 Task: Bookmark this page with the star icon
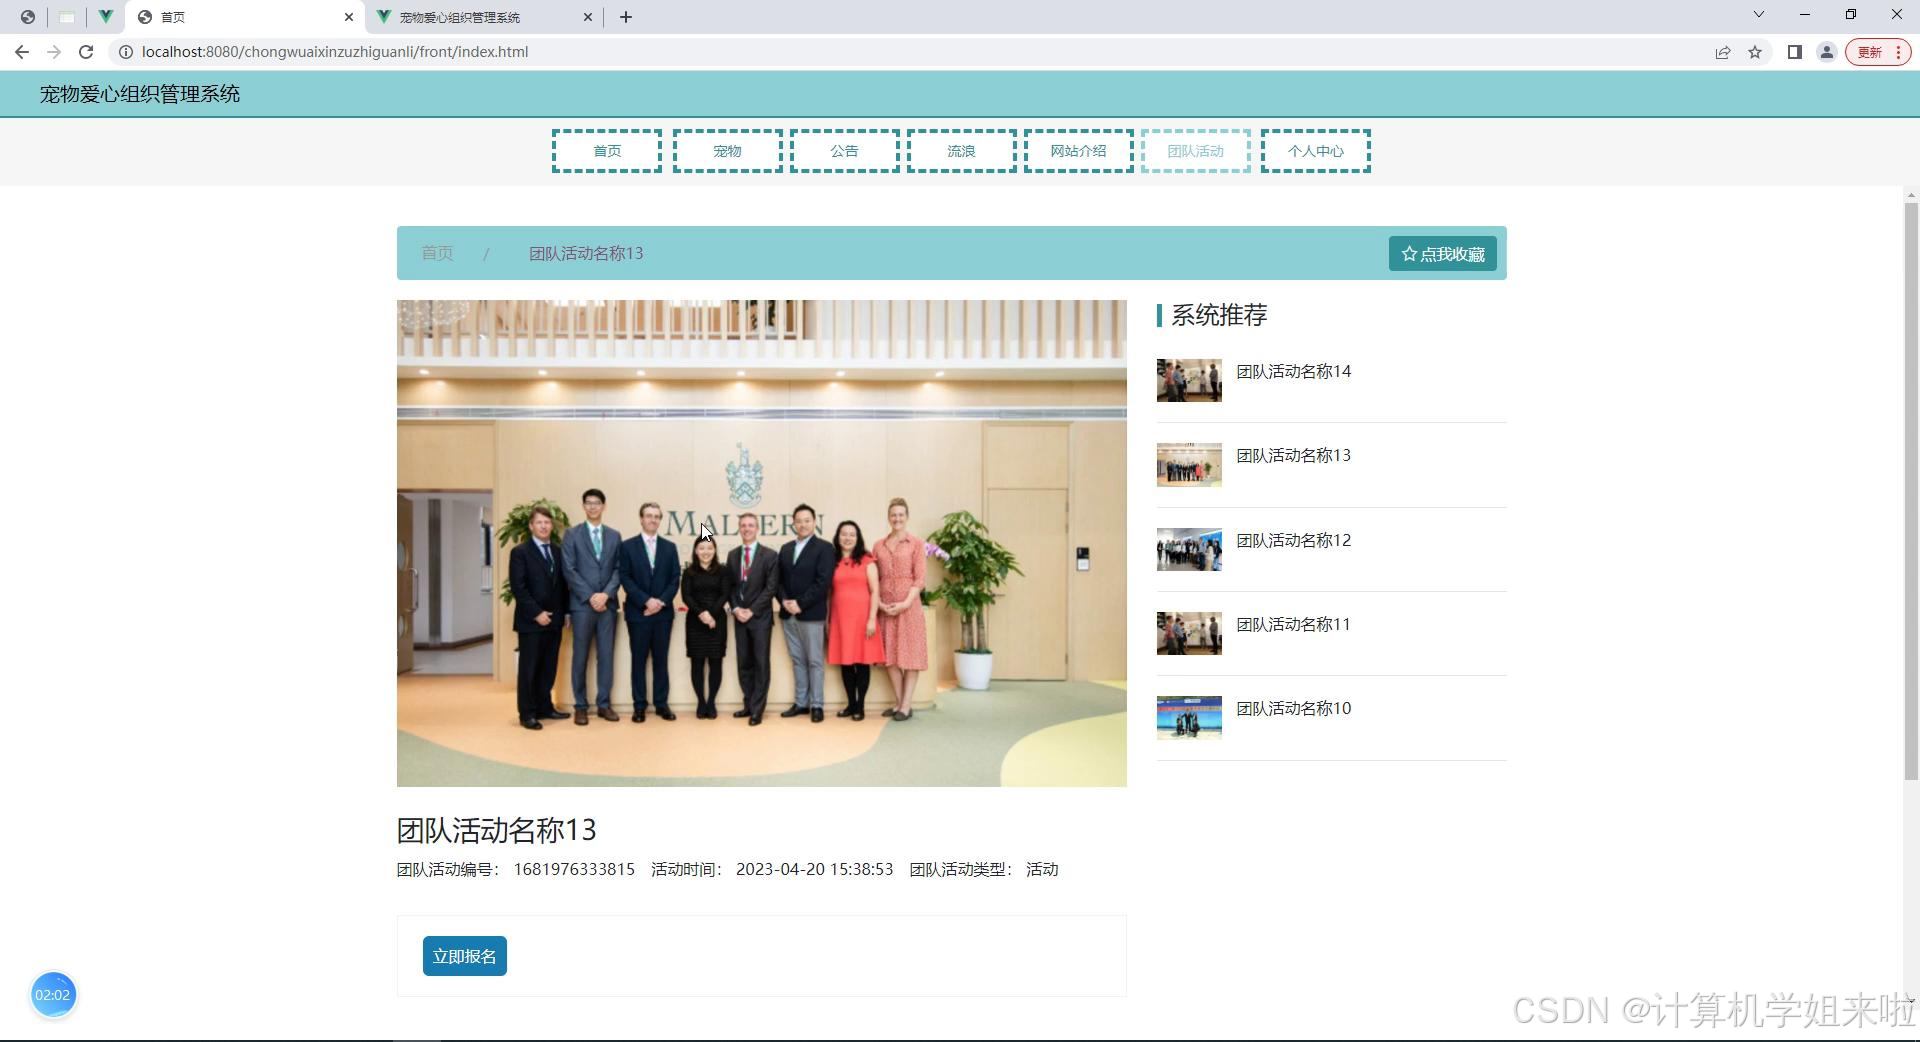click(x=1755, y=52)
